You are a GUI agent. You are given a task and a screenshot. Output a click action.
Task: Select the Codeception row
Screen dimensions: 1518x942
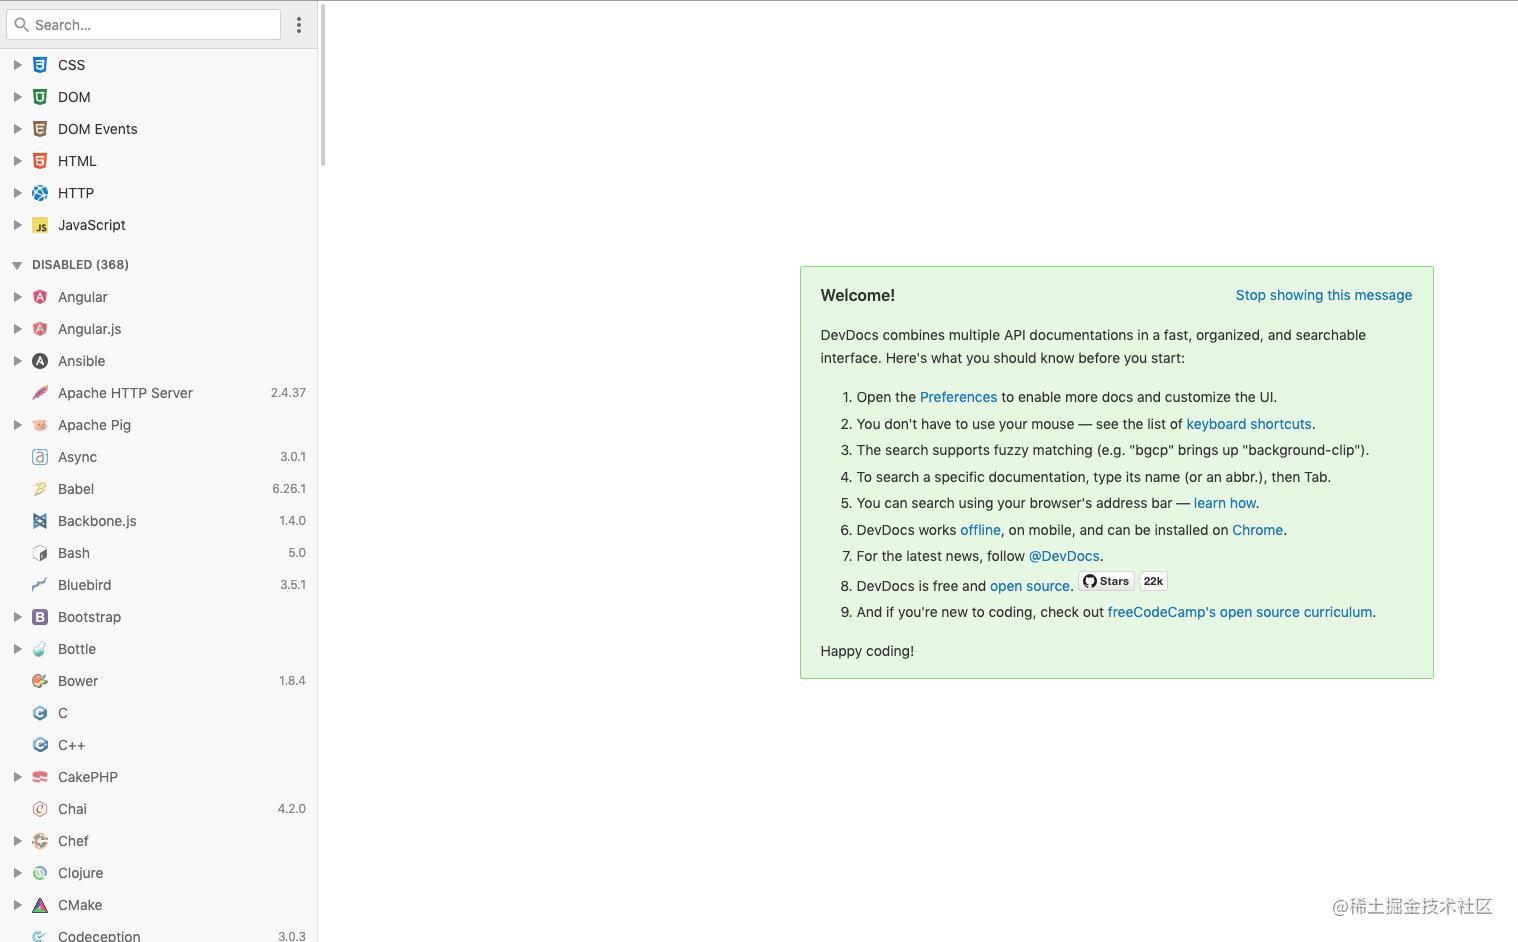coord(159,934)
